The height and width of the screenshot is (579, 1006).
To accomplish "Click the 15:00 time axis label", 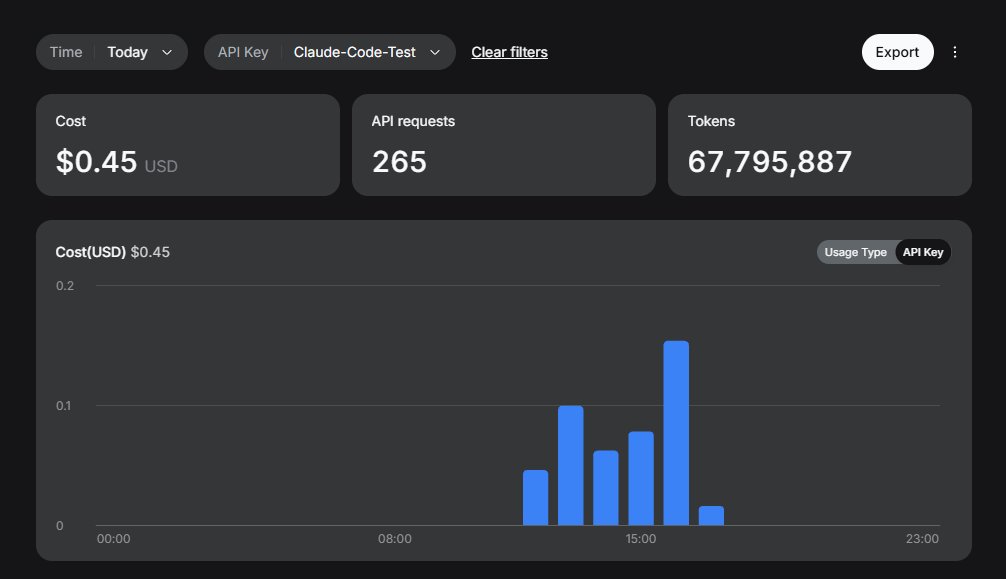I will 641,539.
